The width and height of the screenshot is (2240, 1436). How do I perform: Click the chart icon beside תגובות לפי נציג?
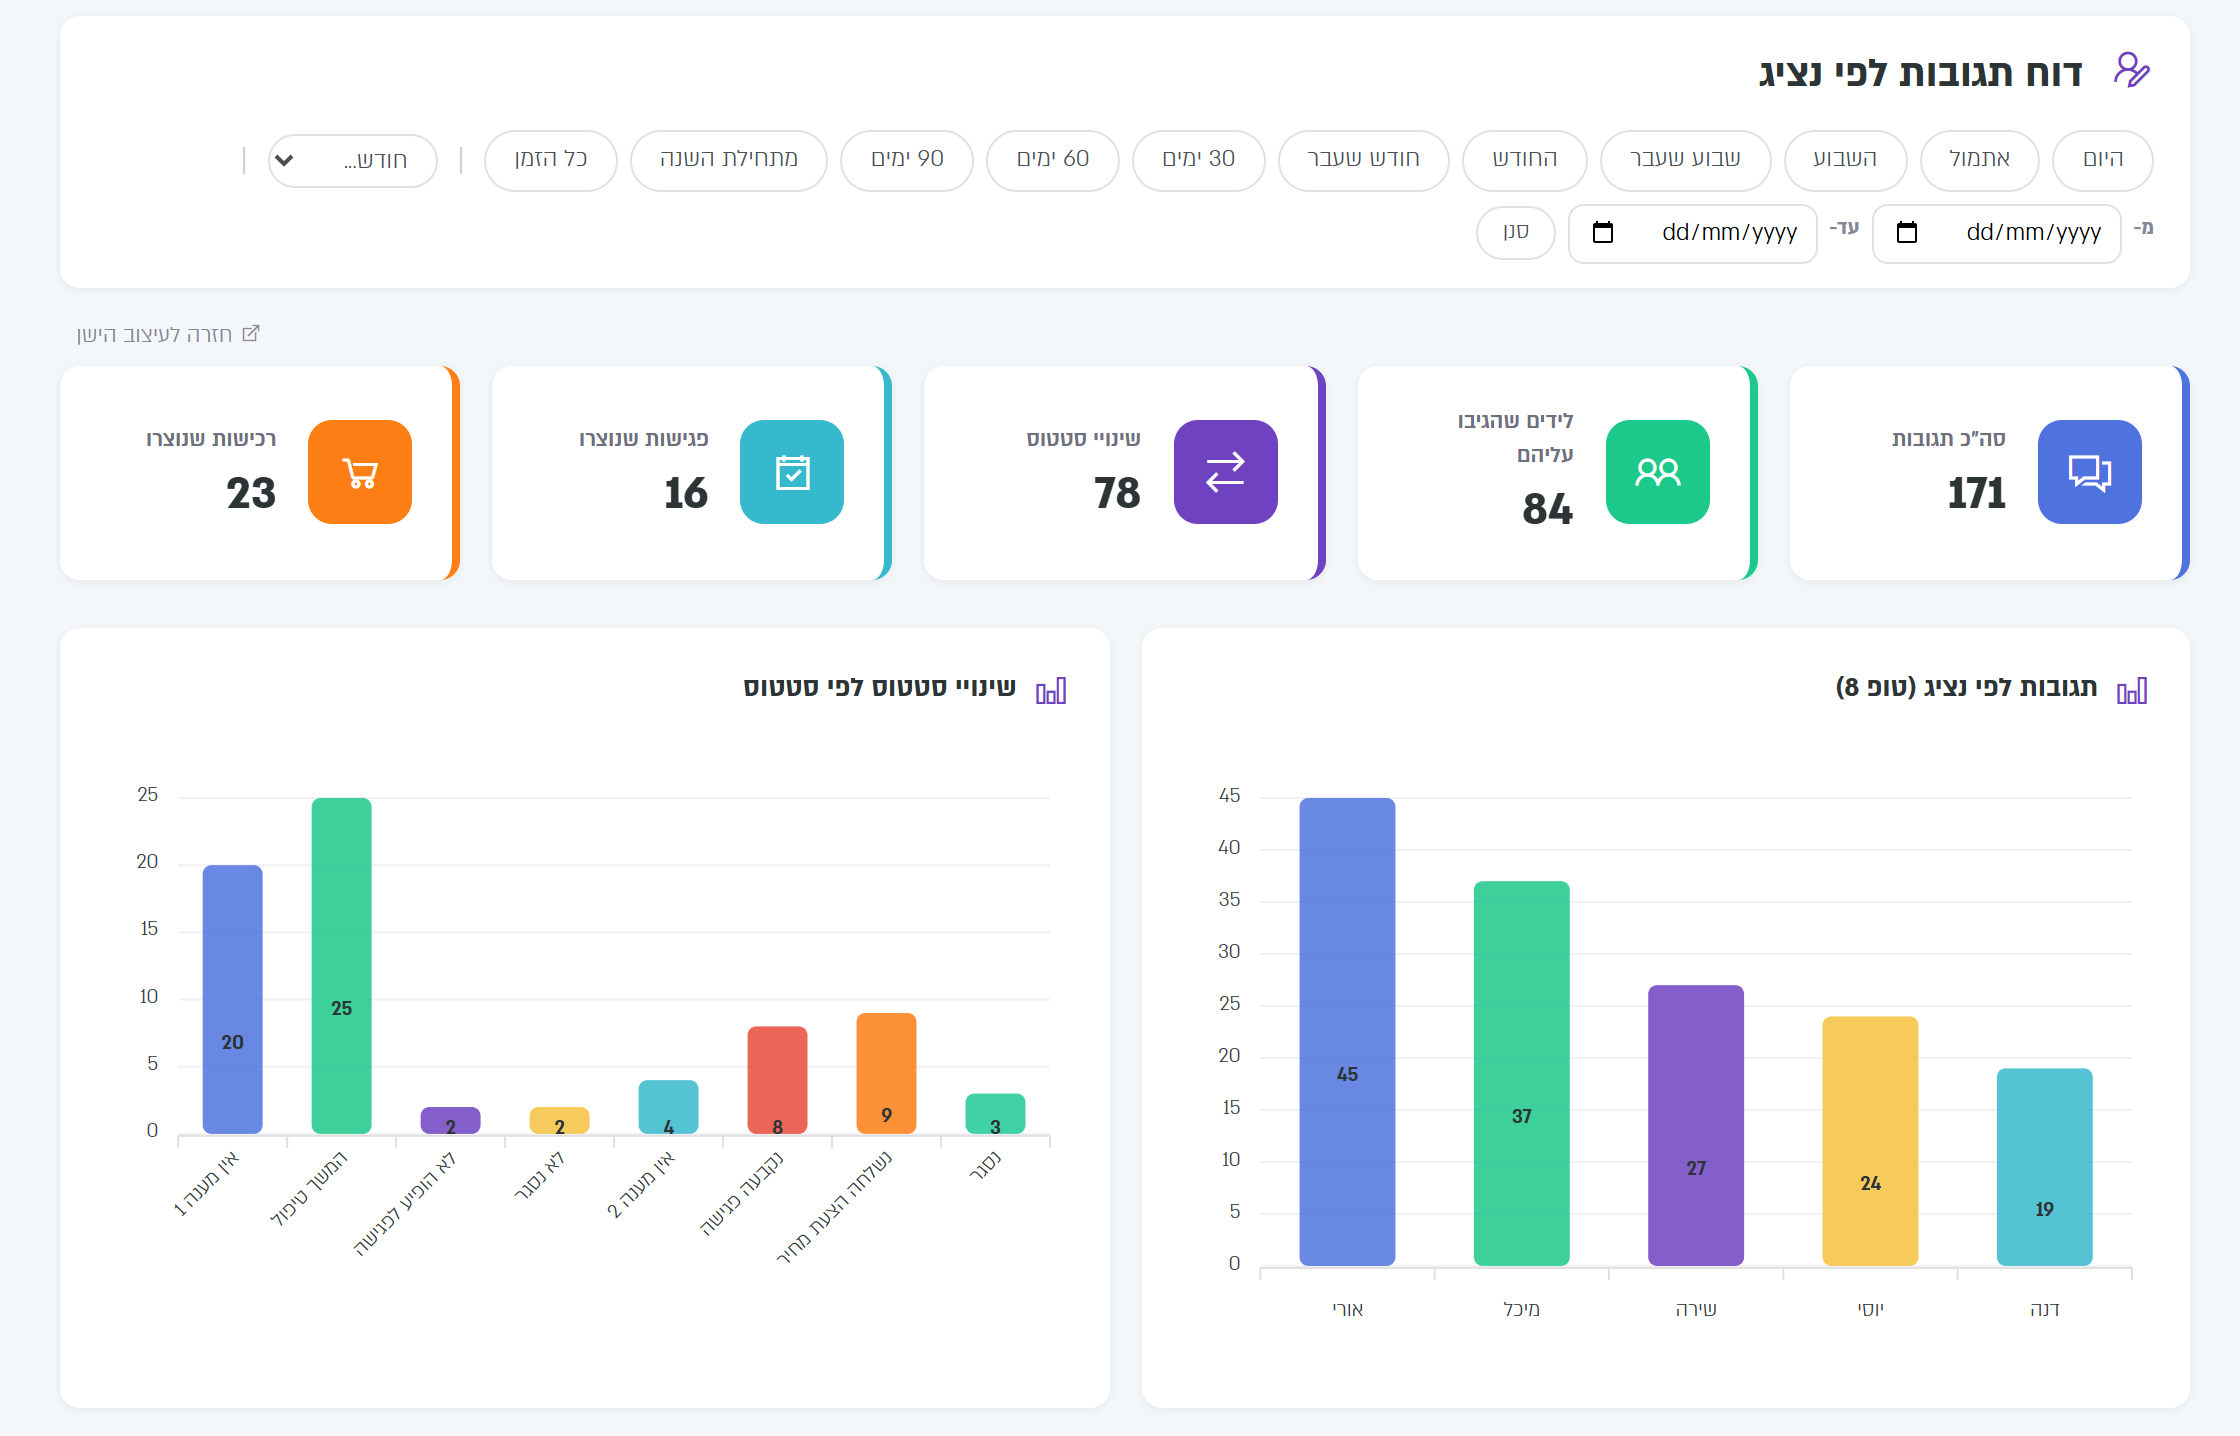click(2131, 690)
